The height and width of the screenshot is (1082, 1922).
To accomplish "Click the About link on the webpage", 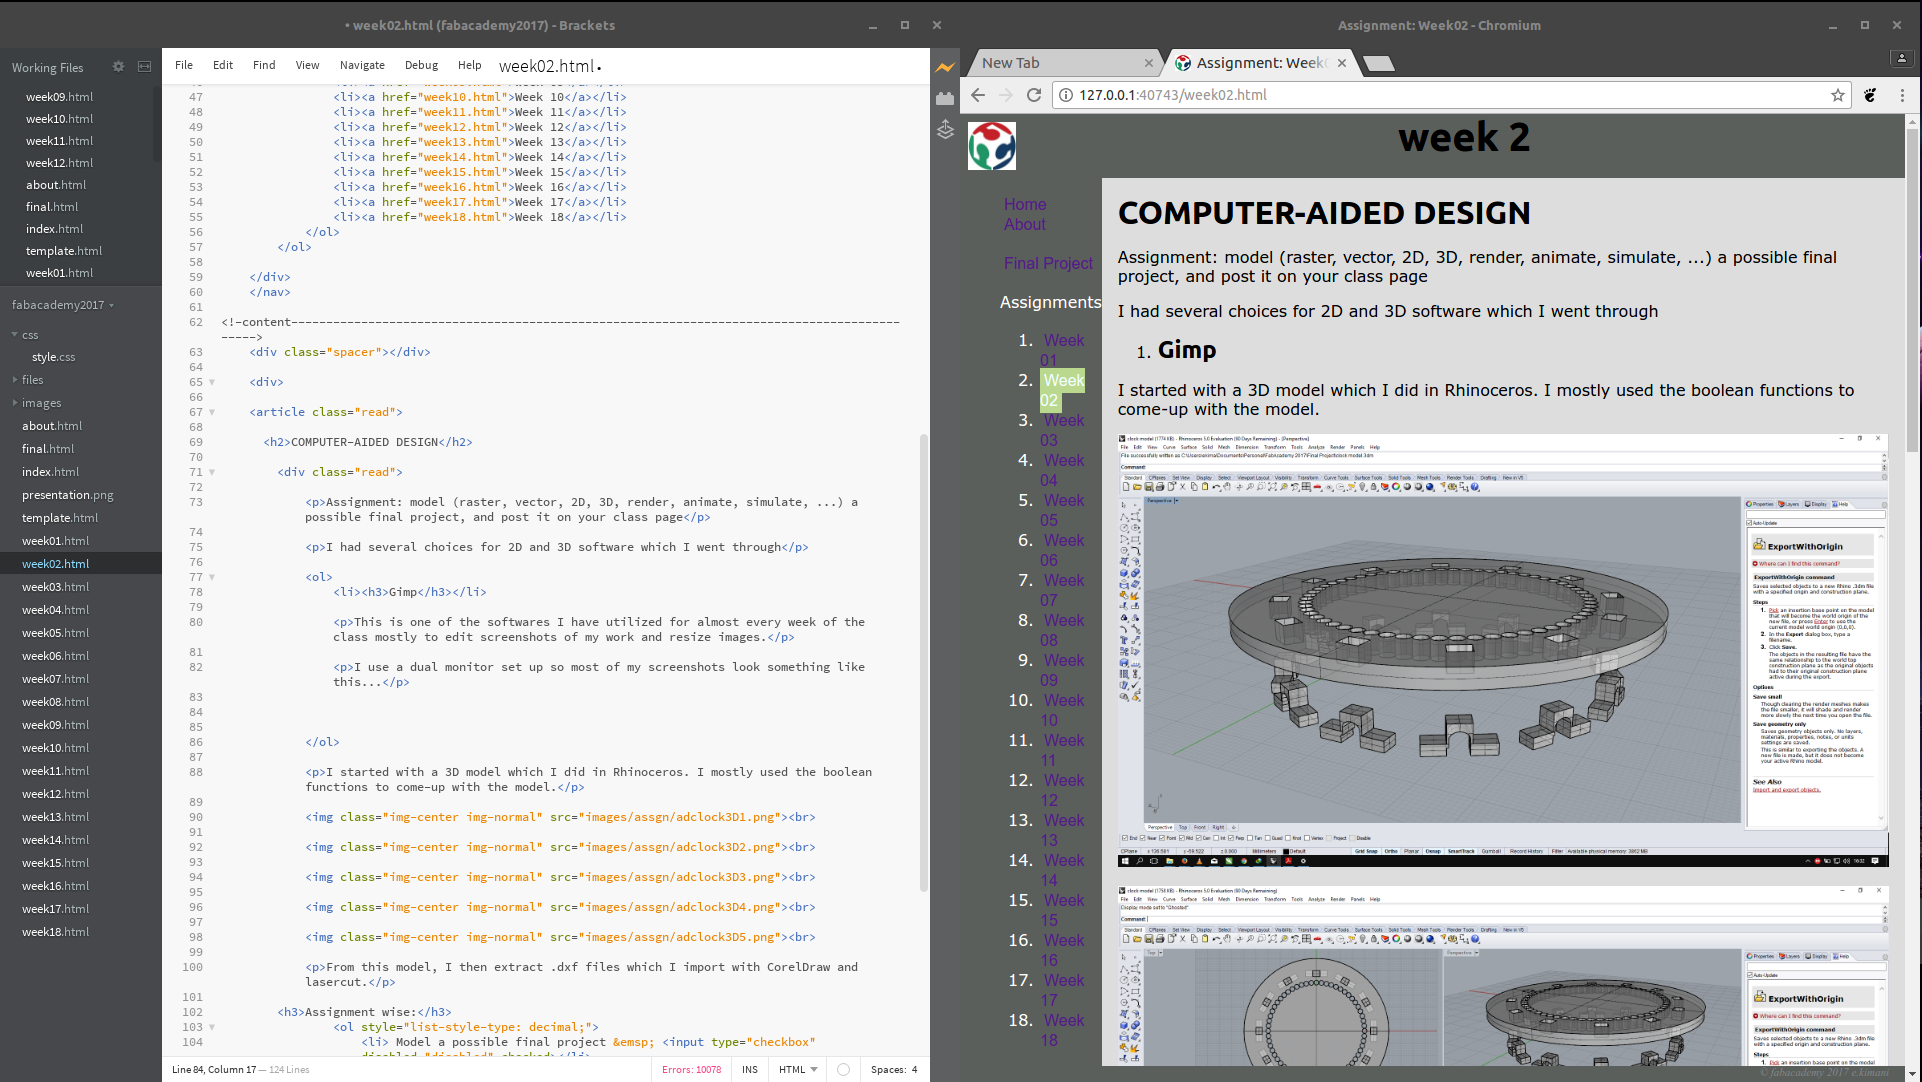I will (1025, 224).
